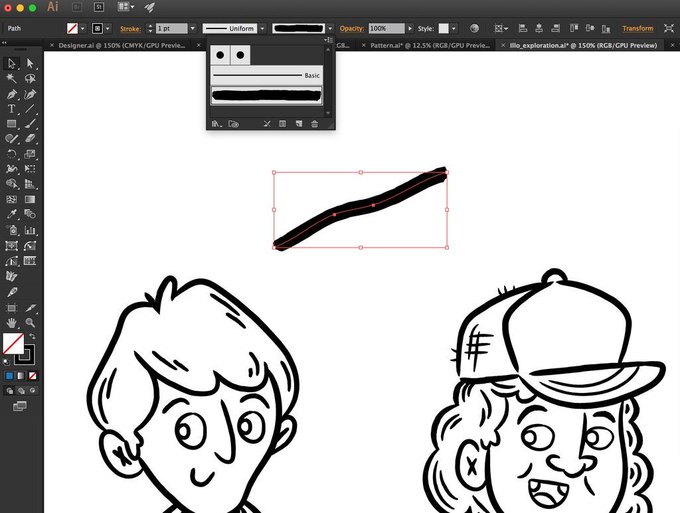
Task: Select the Perspective Grid tool
Action: (30, 184)
